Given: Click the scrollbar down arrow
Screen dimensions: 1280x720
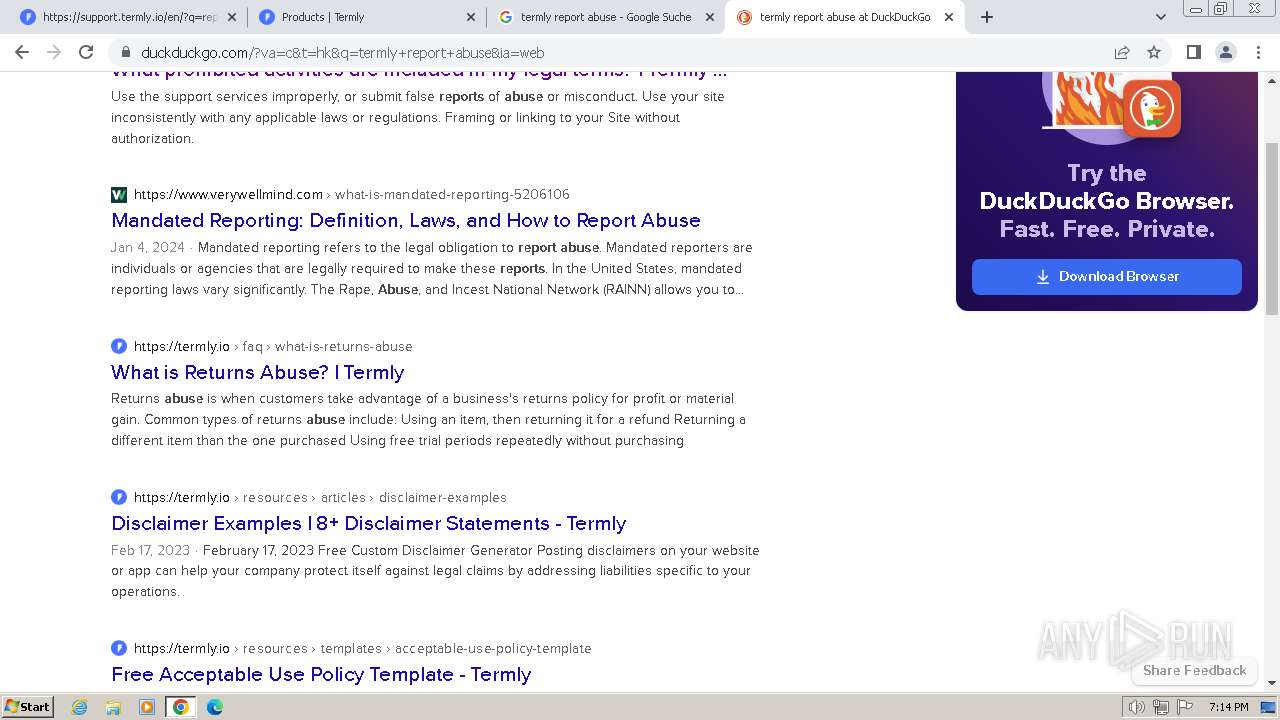Looking at the screenshot, I should (1272, 683).
